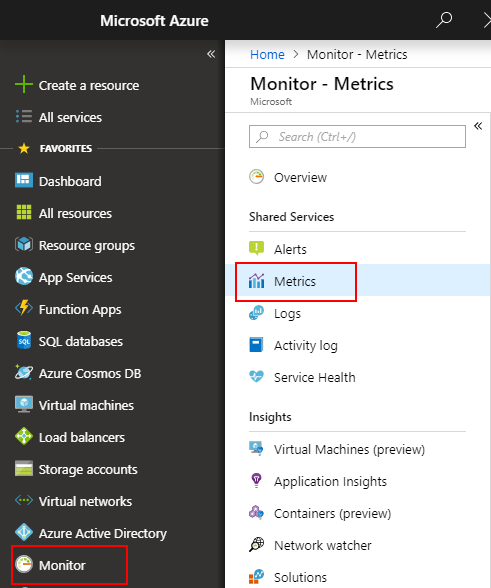Screen dimensions: 491x588
Task: Open the Resource groups cube icon
Action: point(24,244)
